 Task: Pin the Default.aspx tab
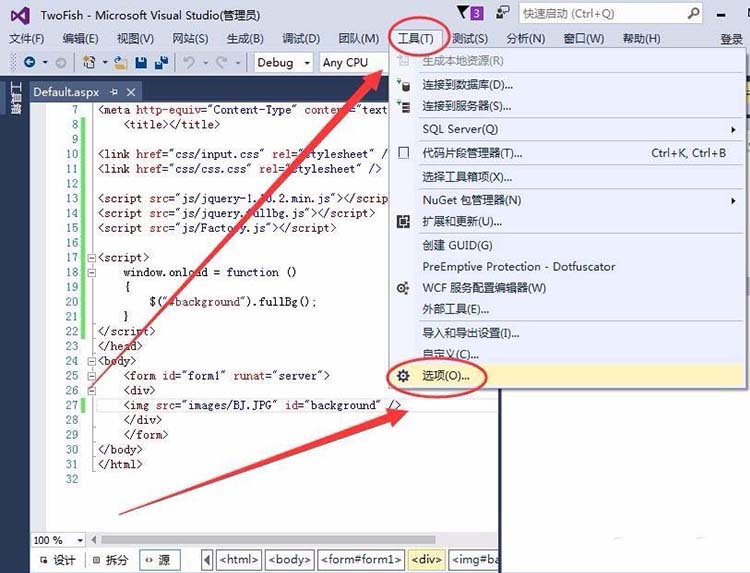tap(114, 92)
